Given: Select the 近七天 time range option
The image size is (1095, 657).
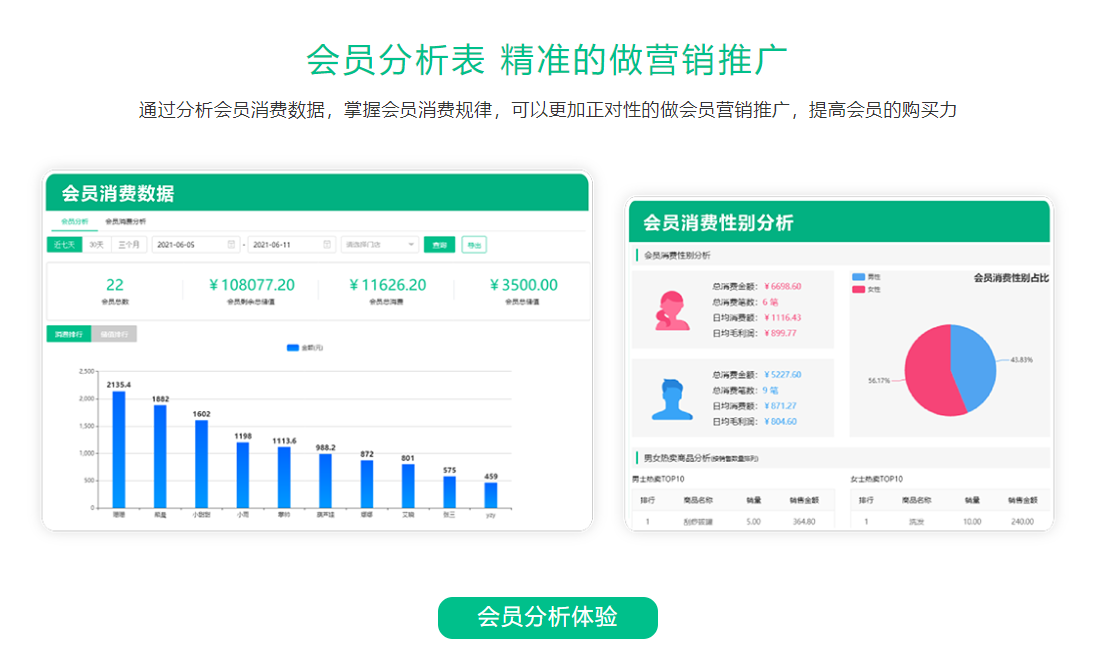Looking at the screenshot, I should [64, 244].
